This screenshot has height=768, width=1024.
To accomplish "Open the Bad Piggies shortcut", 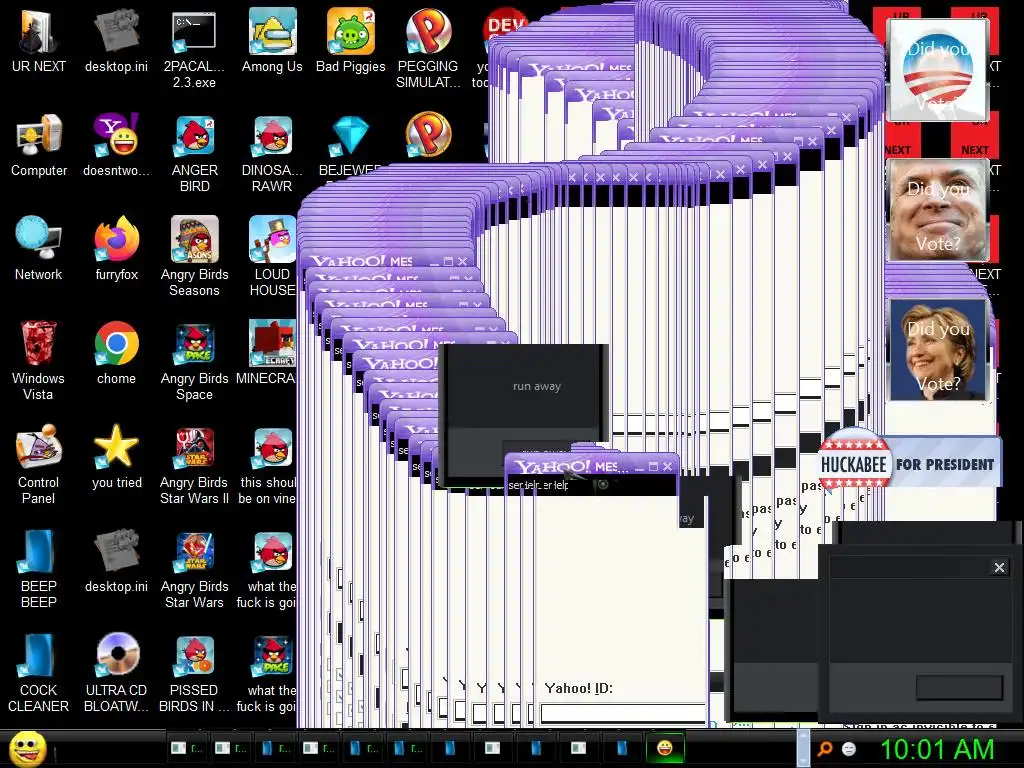I will (x=350, y=39).
